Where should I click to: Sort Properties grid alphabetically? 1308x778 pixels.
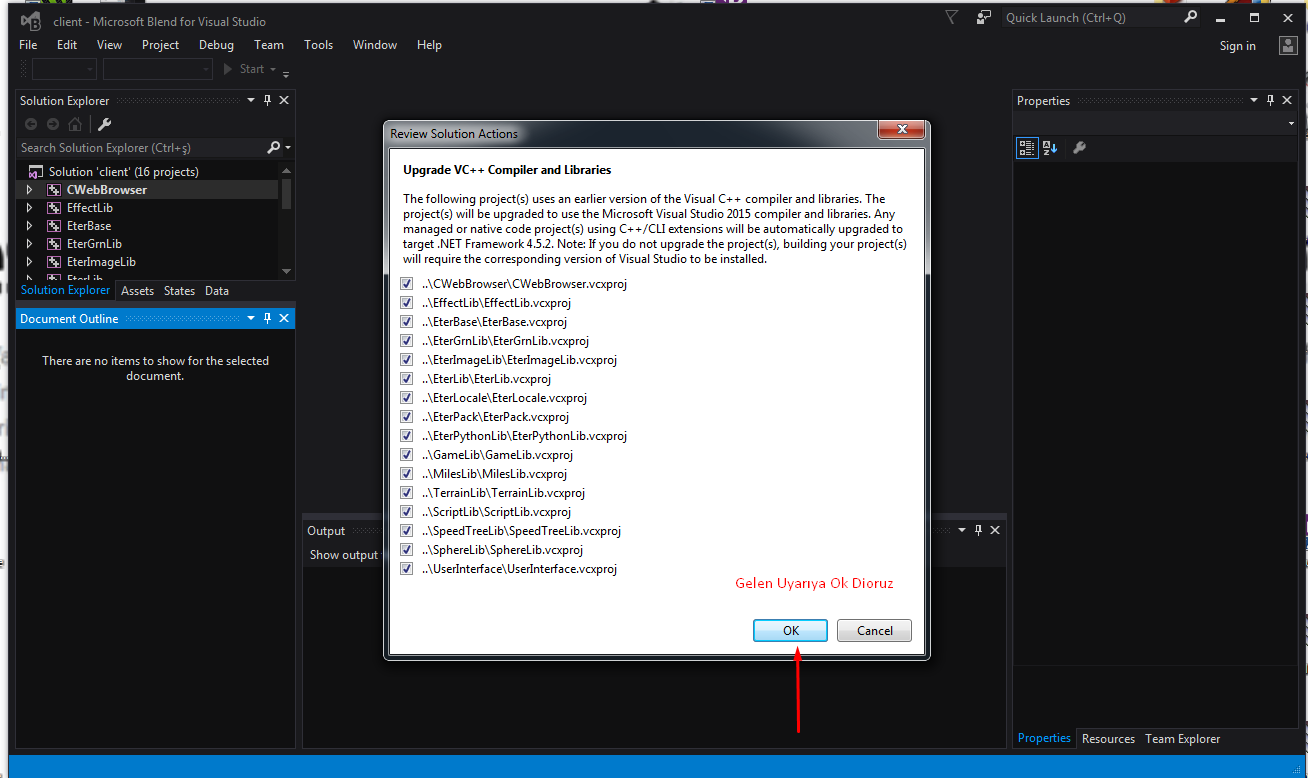pos(1050,148)
